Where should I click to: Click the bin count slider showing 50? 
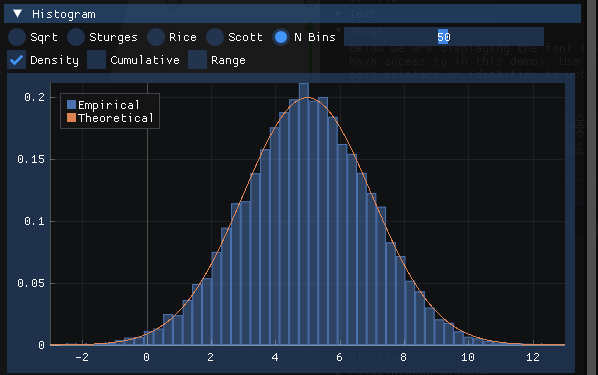pos(444,37)
